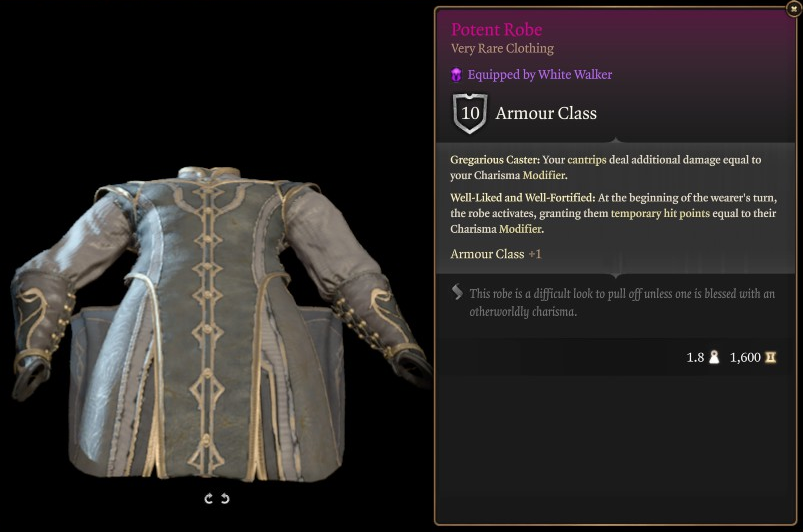Image resolution: width=803 pixels, height=532 pixels.
Task: Click the gold coin icon next to 1,600
Action: click(x=770, y=357)
